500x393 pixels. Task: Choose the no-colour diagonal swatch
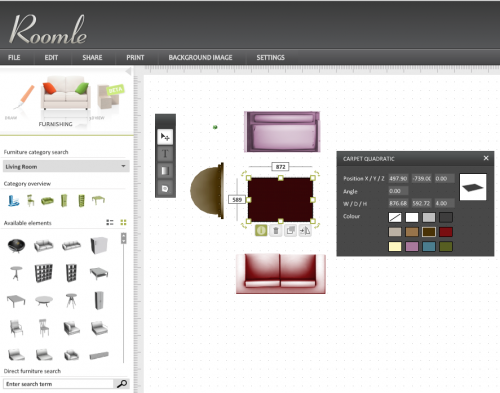[x=395, y=217]
